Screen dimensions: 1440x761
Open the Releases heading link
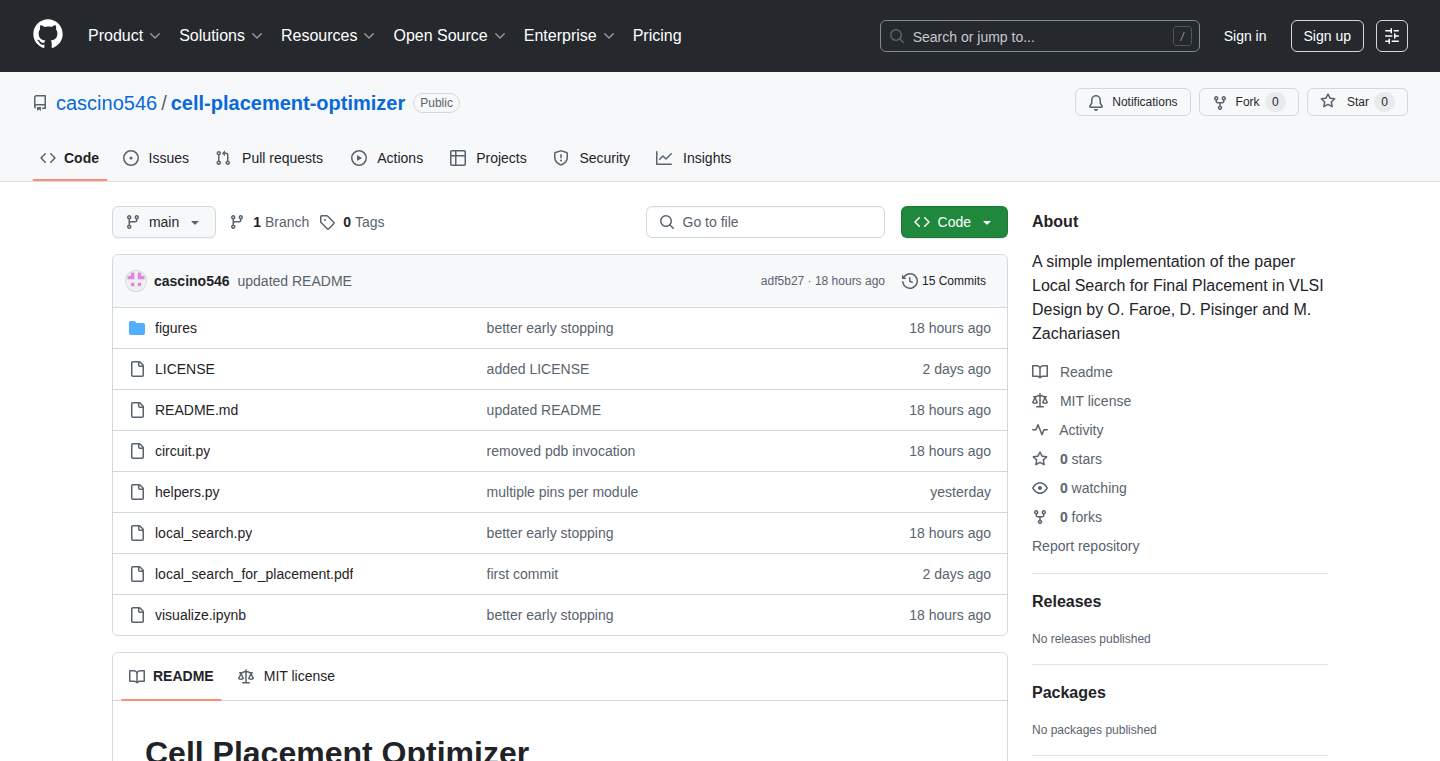tap(1066, 602)
